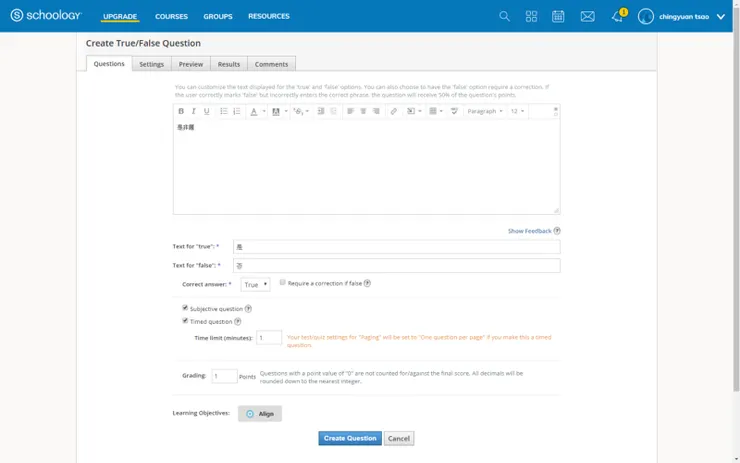
Task: Click the Grading points field
Action: 224,376
